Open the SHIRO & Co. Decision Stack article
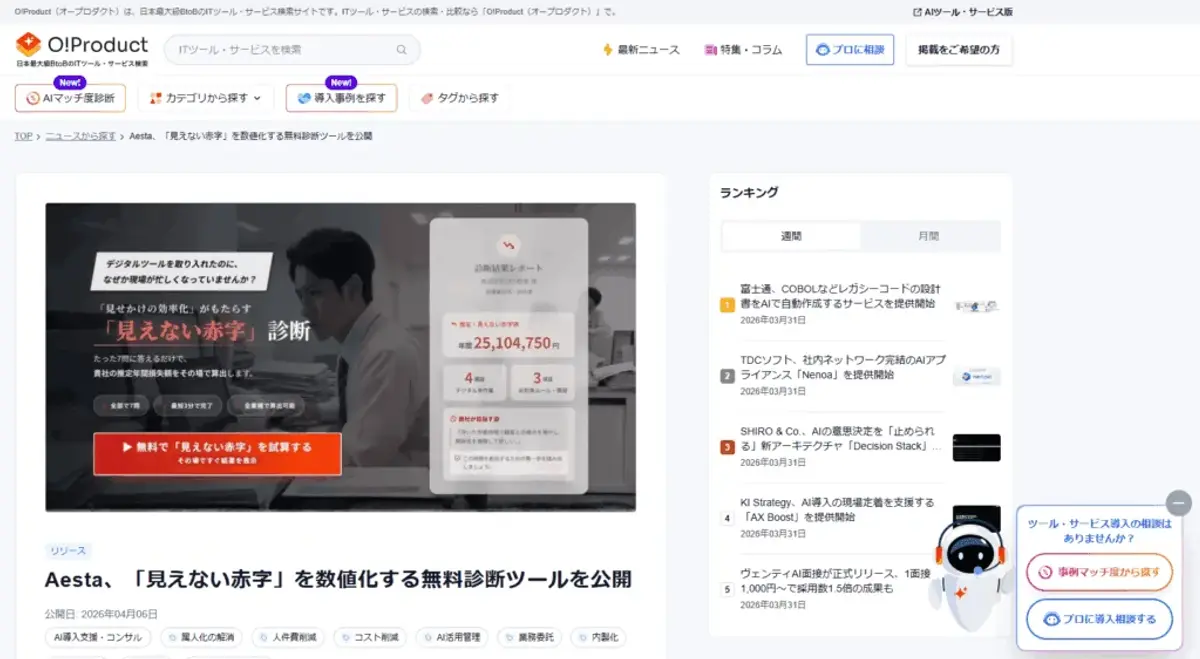 (x=841, y=438)
